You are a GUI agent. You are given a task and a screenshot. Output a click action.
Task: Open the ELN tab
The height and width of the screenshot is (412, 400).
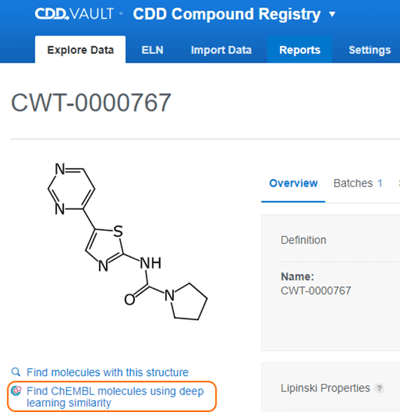pyautogui.click(x=152, y=50)
